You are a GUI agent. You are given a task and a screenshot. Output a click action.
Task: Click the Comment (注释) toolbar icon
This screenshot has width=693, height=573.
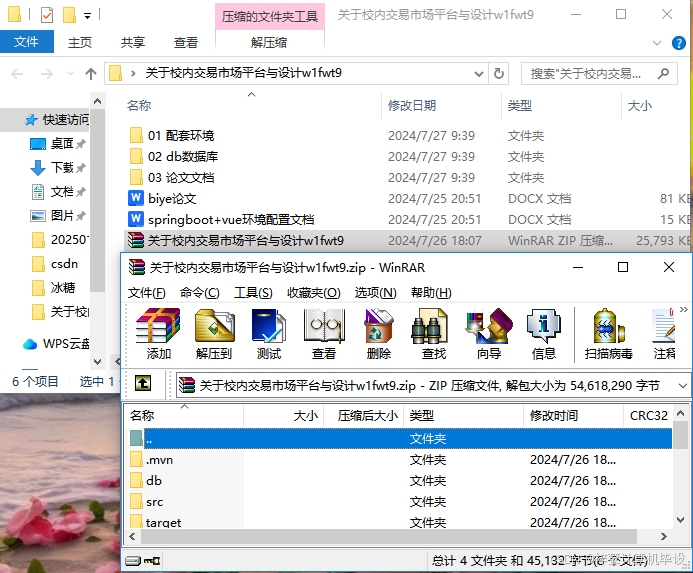pos(664,334)
